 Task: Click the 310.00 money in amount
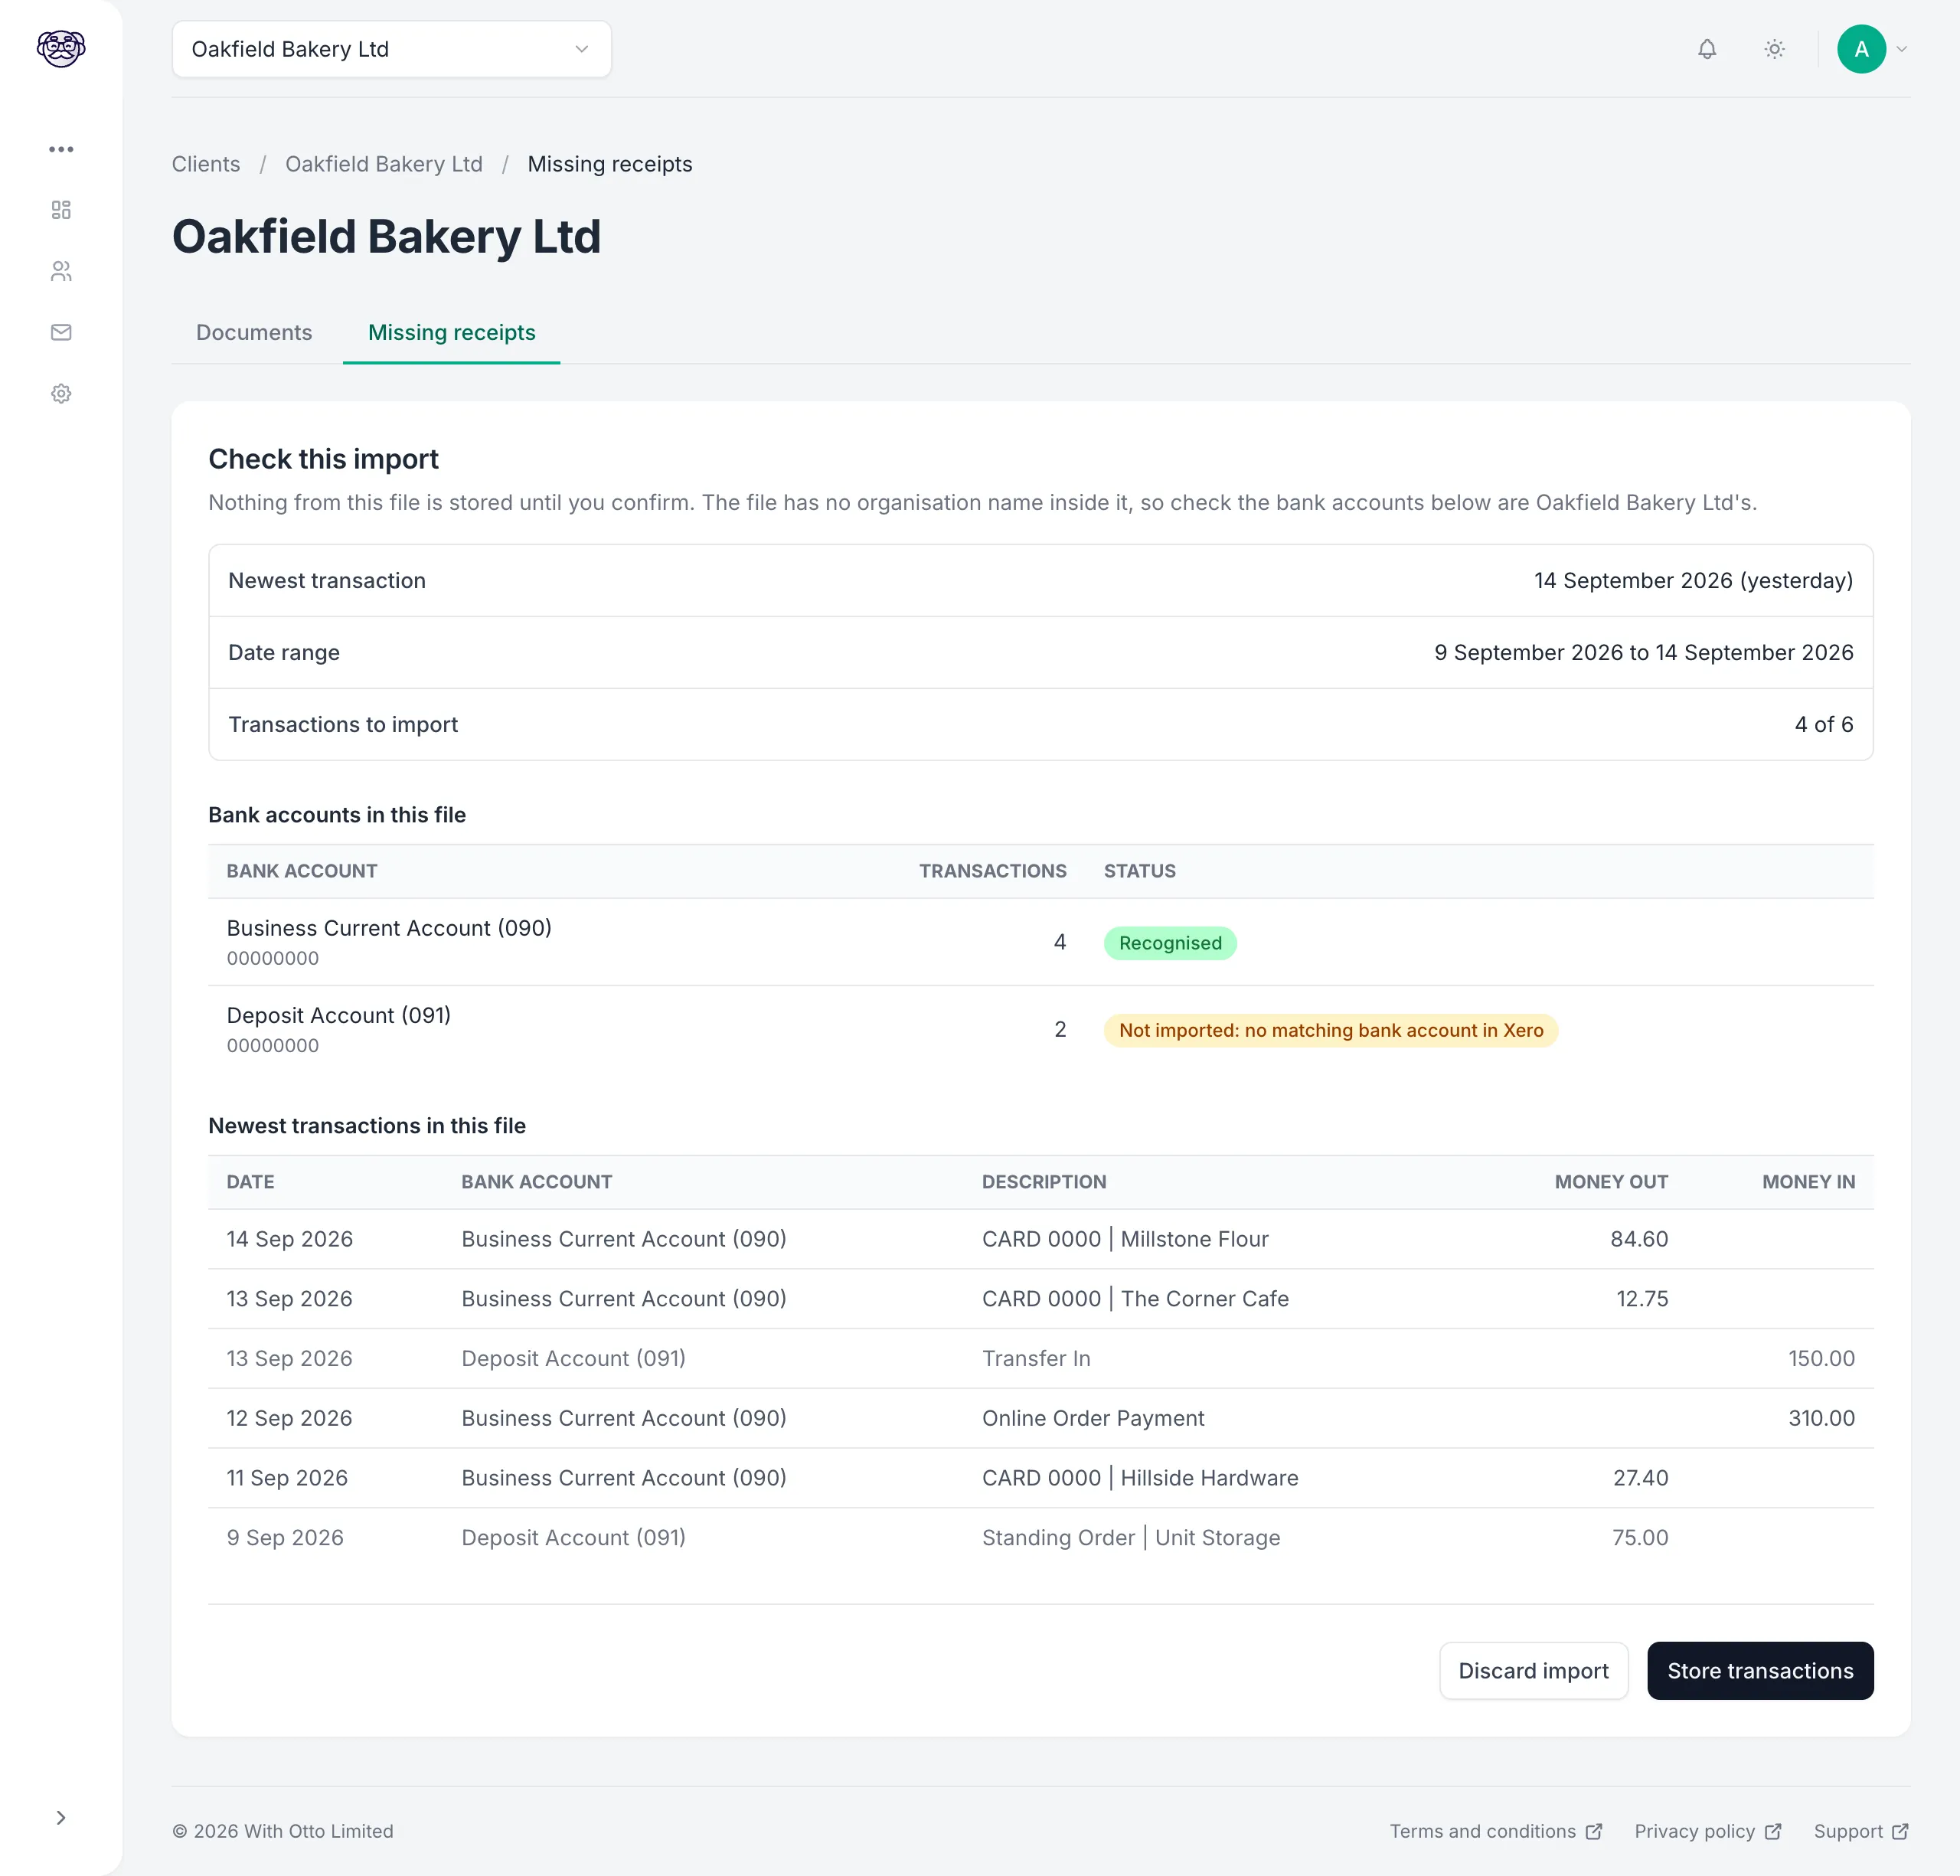[x=1821, y=1418]
